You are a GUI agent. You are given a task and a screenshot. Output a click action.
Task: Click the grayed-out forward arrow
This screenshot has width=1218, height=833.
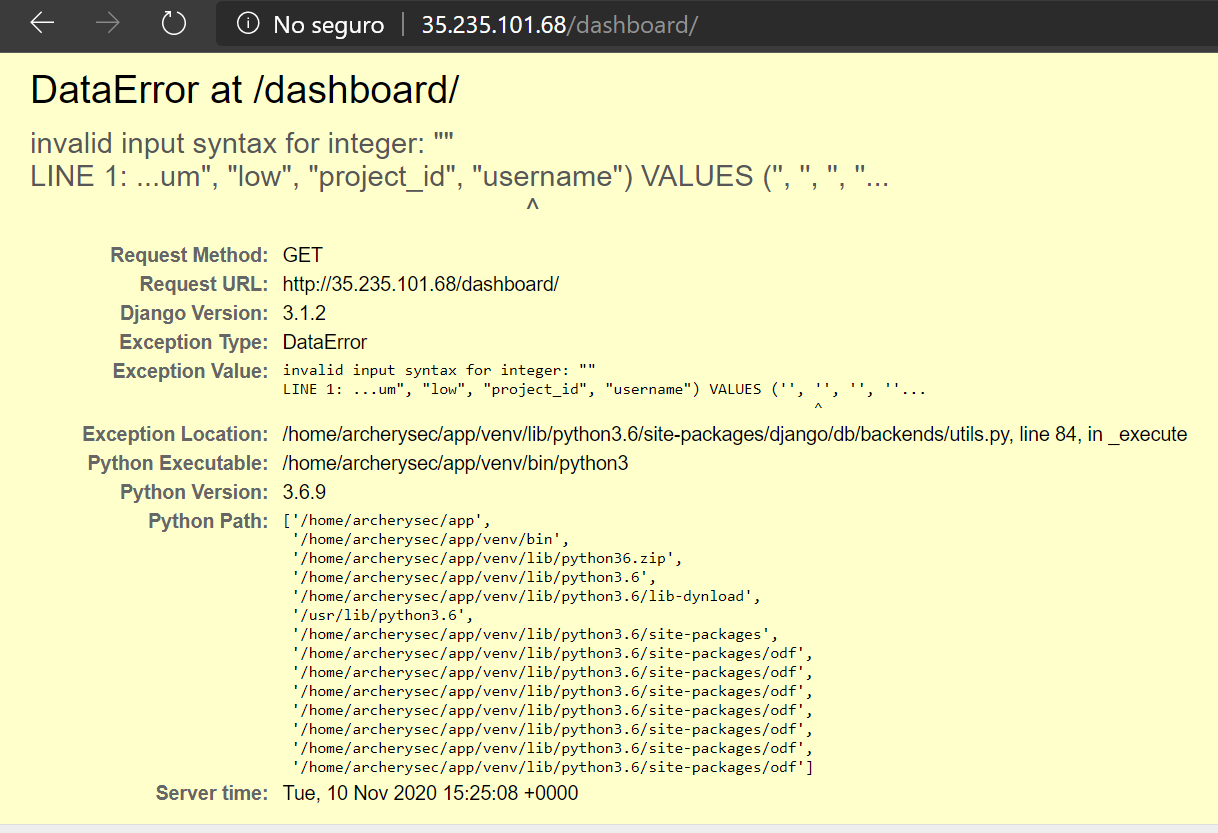point(107,24)
